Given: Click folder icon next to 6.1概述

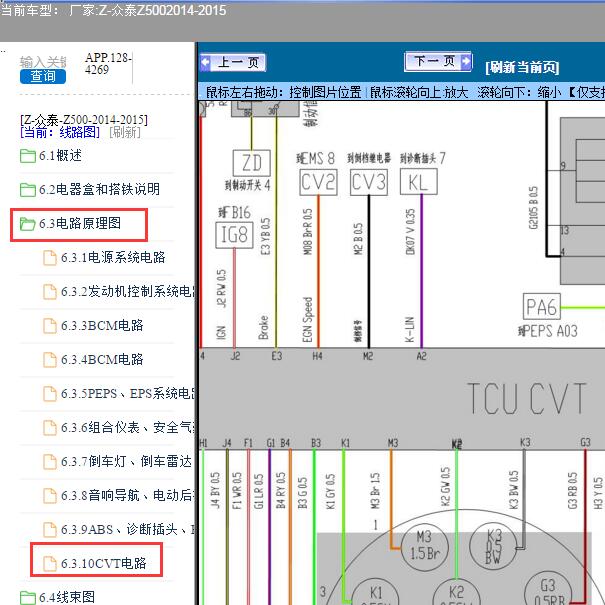Looking at the screenshot, I should click(x=28, y=156).
